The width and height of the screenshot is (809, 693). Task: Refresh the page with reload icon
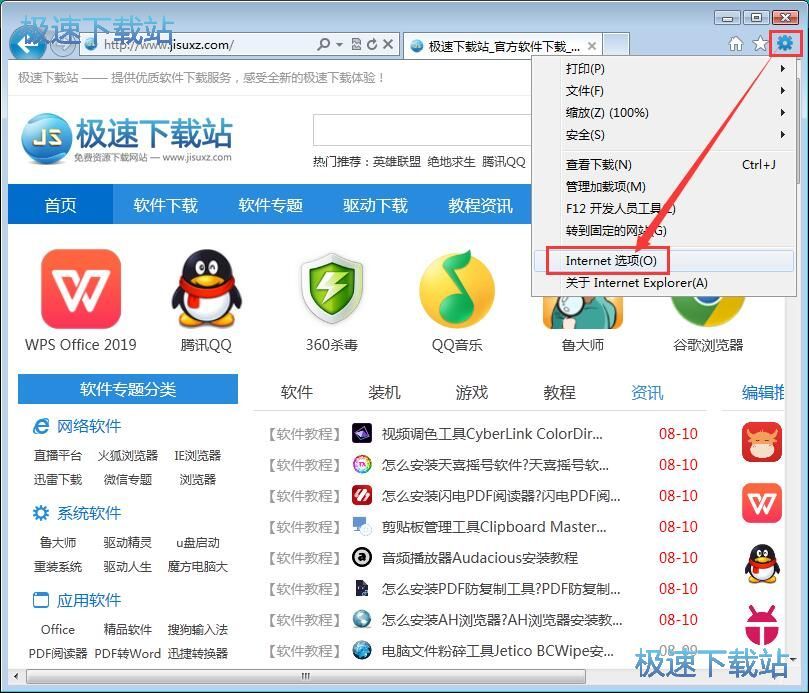tap(372, 45)
